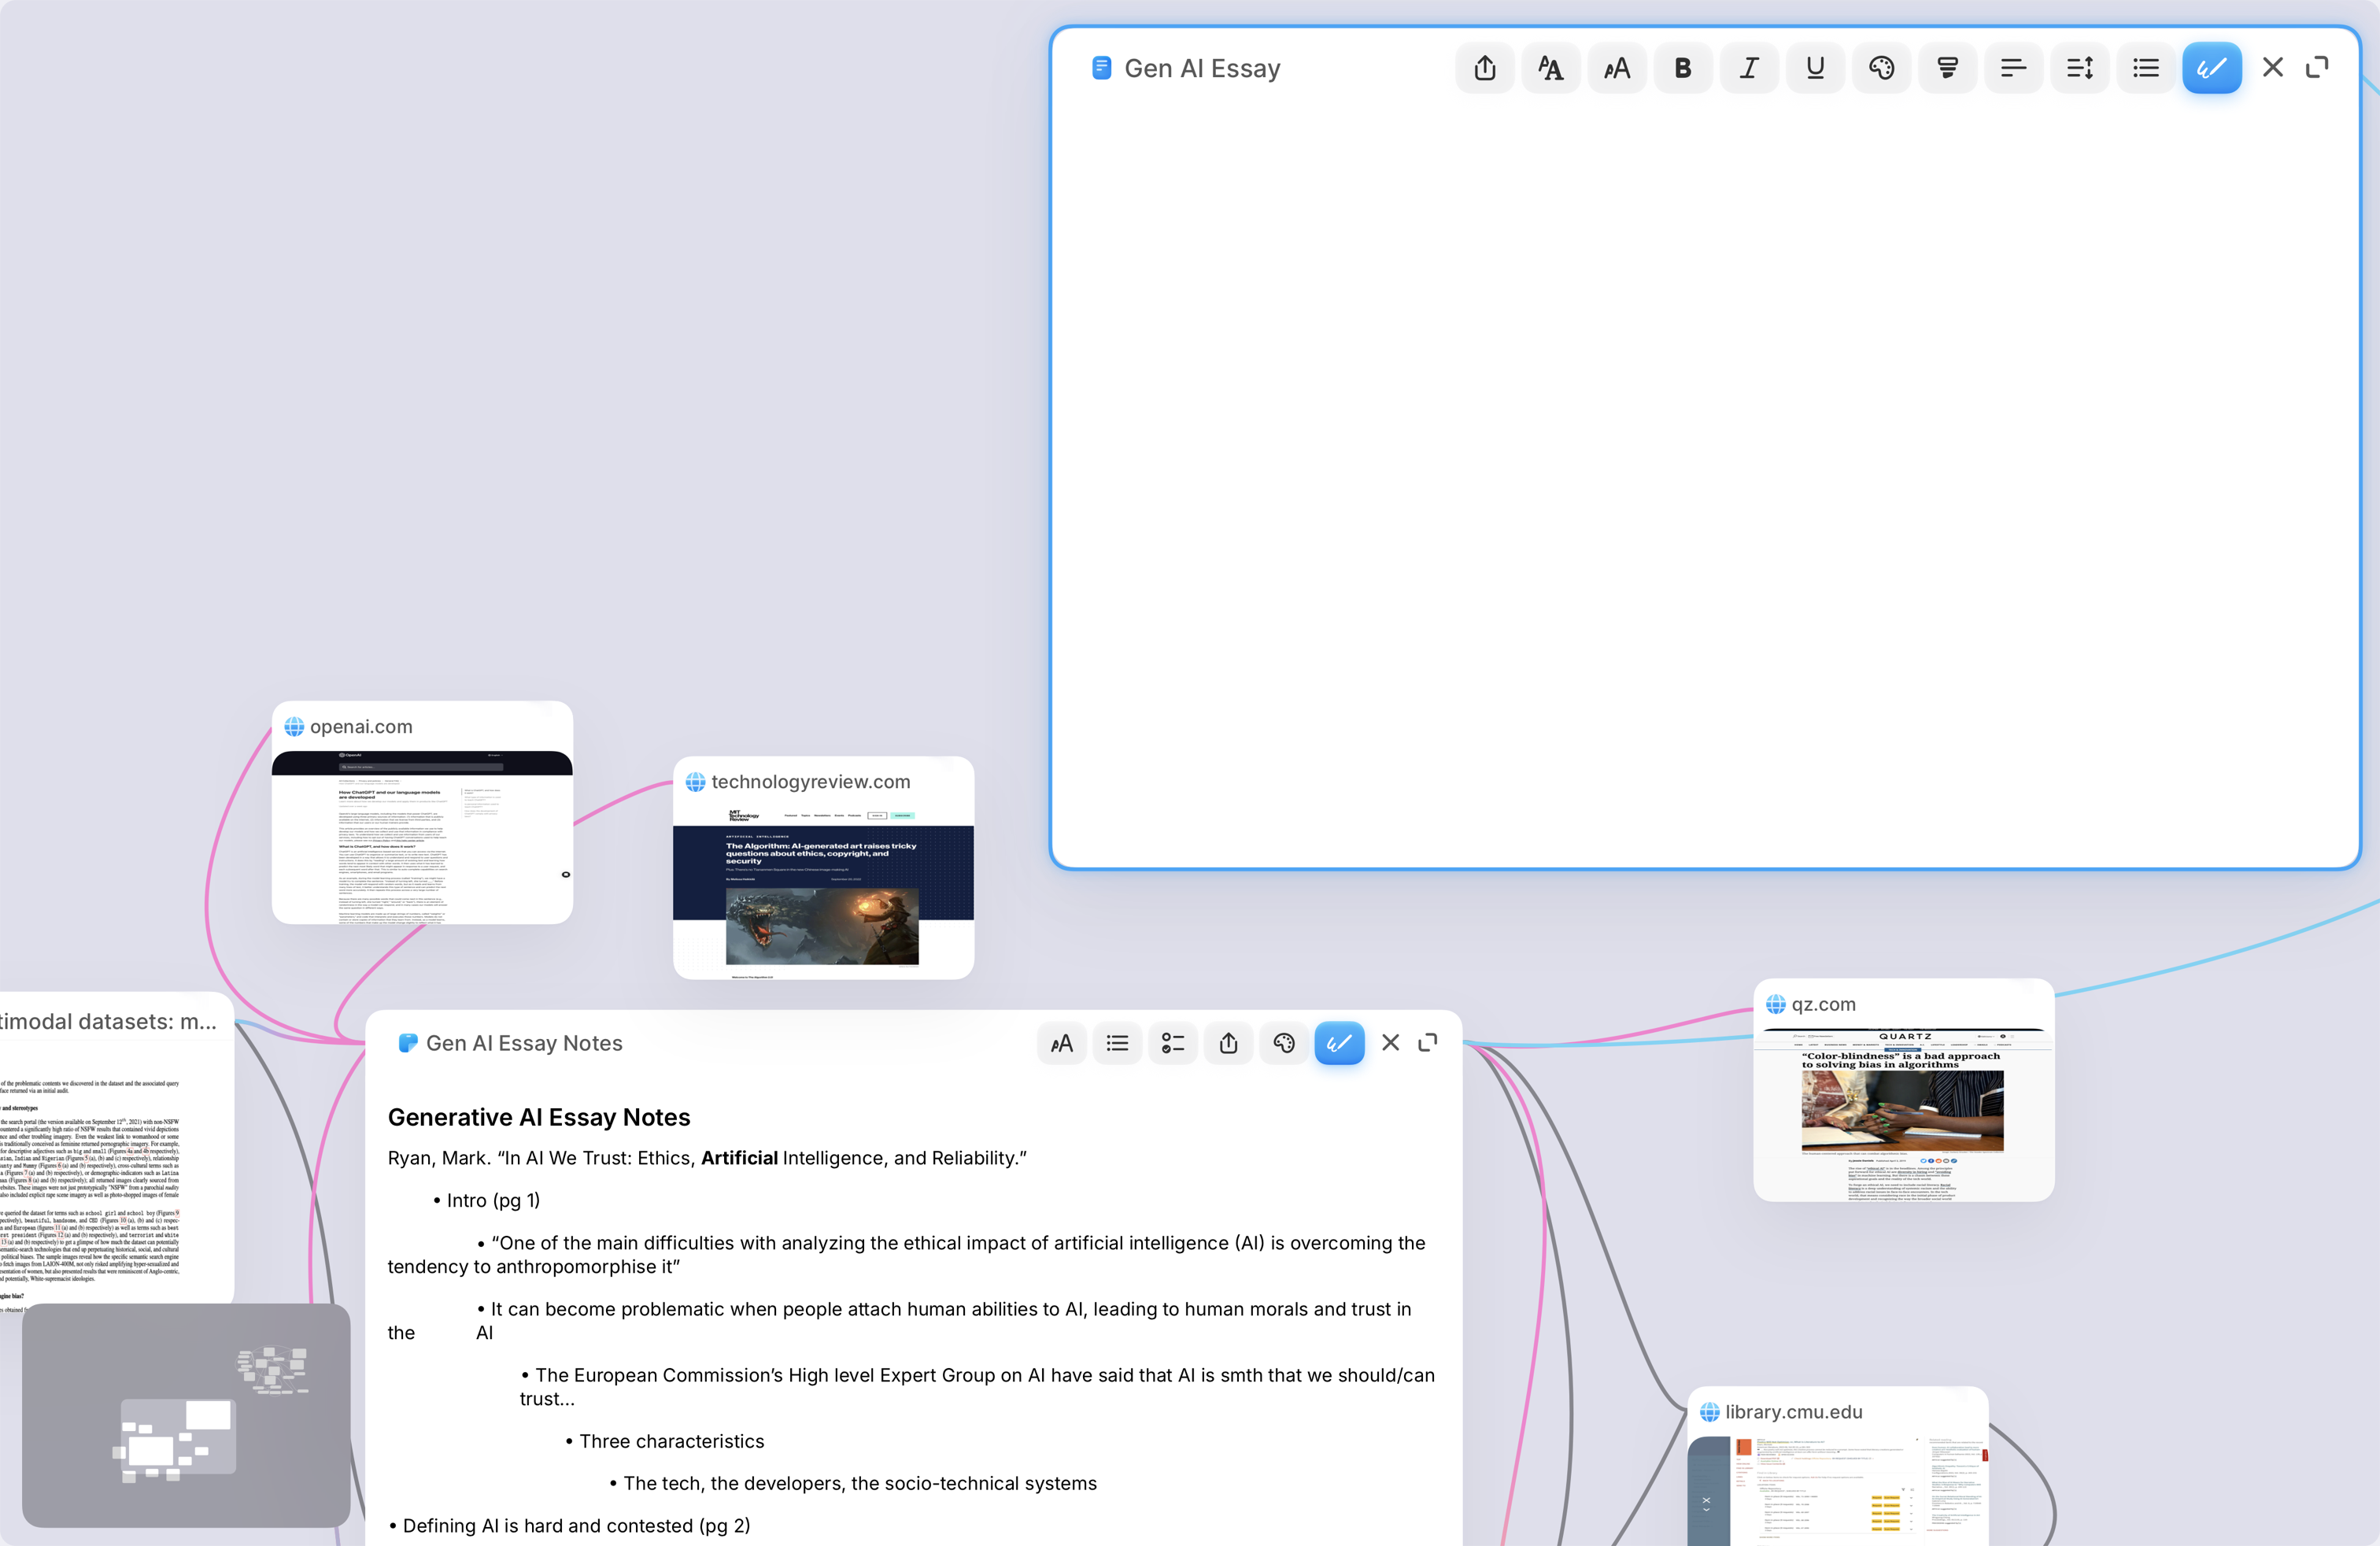2380x1546 pixels.
Task: Open text alignment options in Gen AI Essay
Action: [x=2013, y=68]
